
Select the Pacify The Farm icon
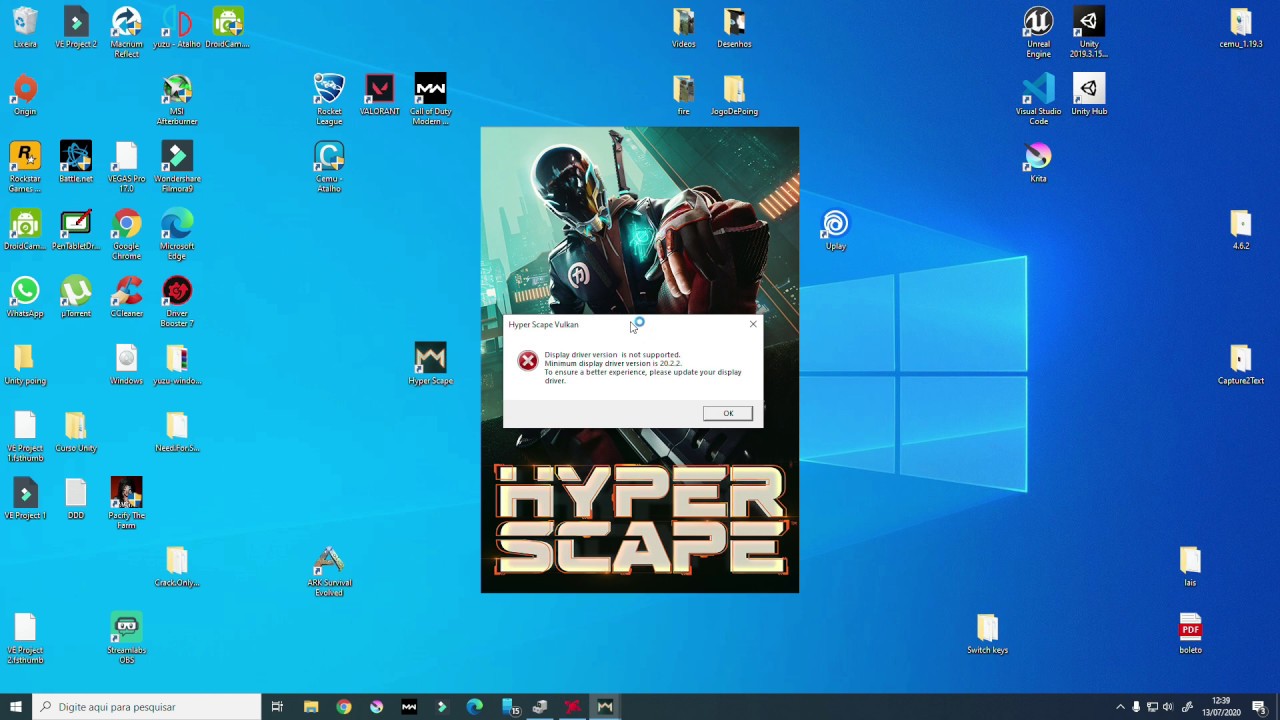tap(126, 504)
